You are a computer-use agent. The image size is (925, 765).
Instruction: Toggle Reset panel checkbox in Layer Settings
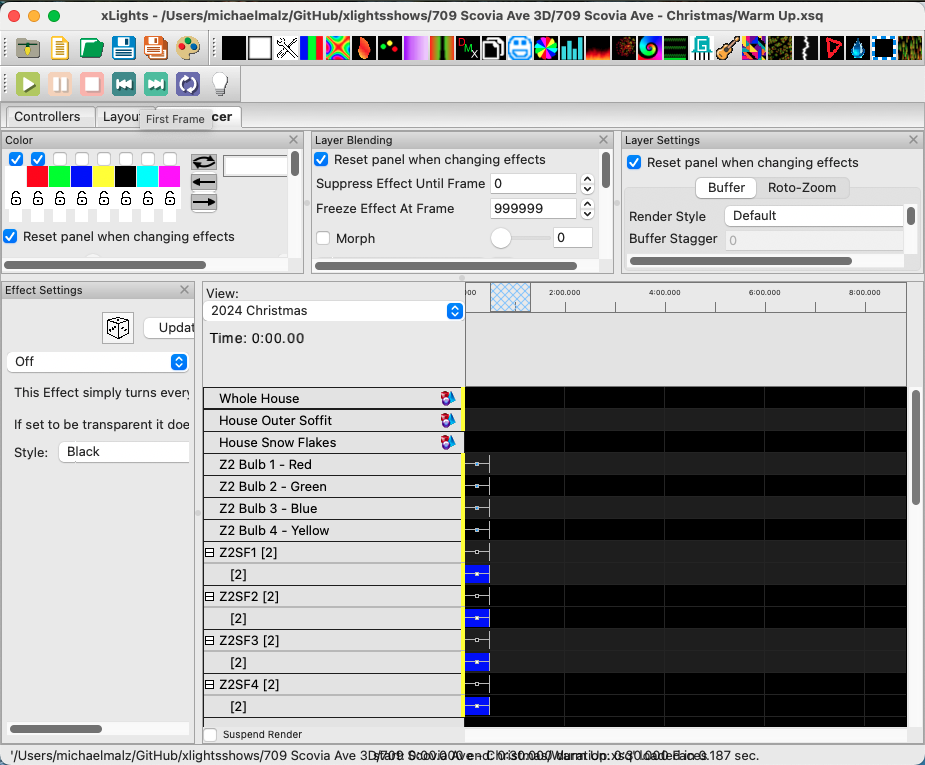tap(634, 162)
